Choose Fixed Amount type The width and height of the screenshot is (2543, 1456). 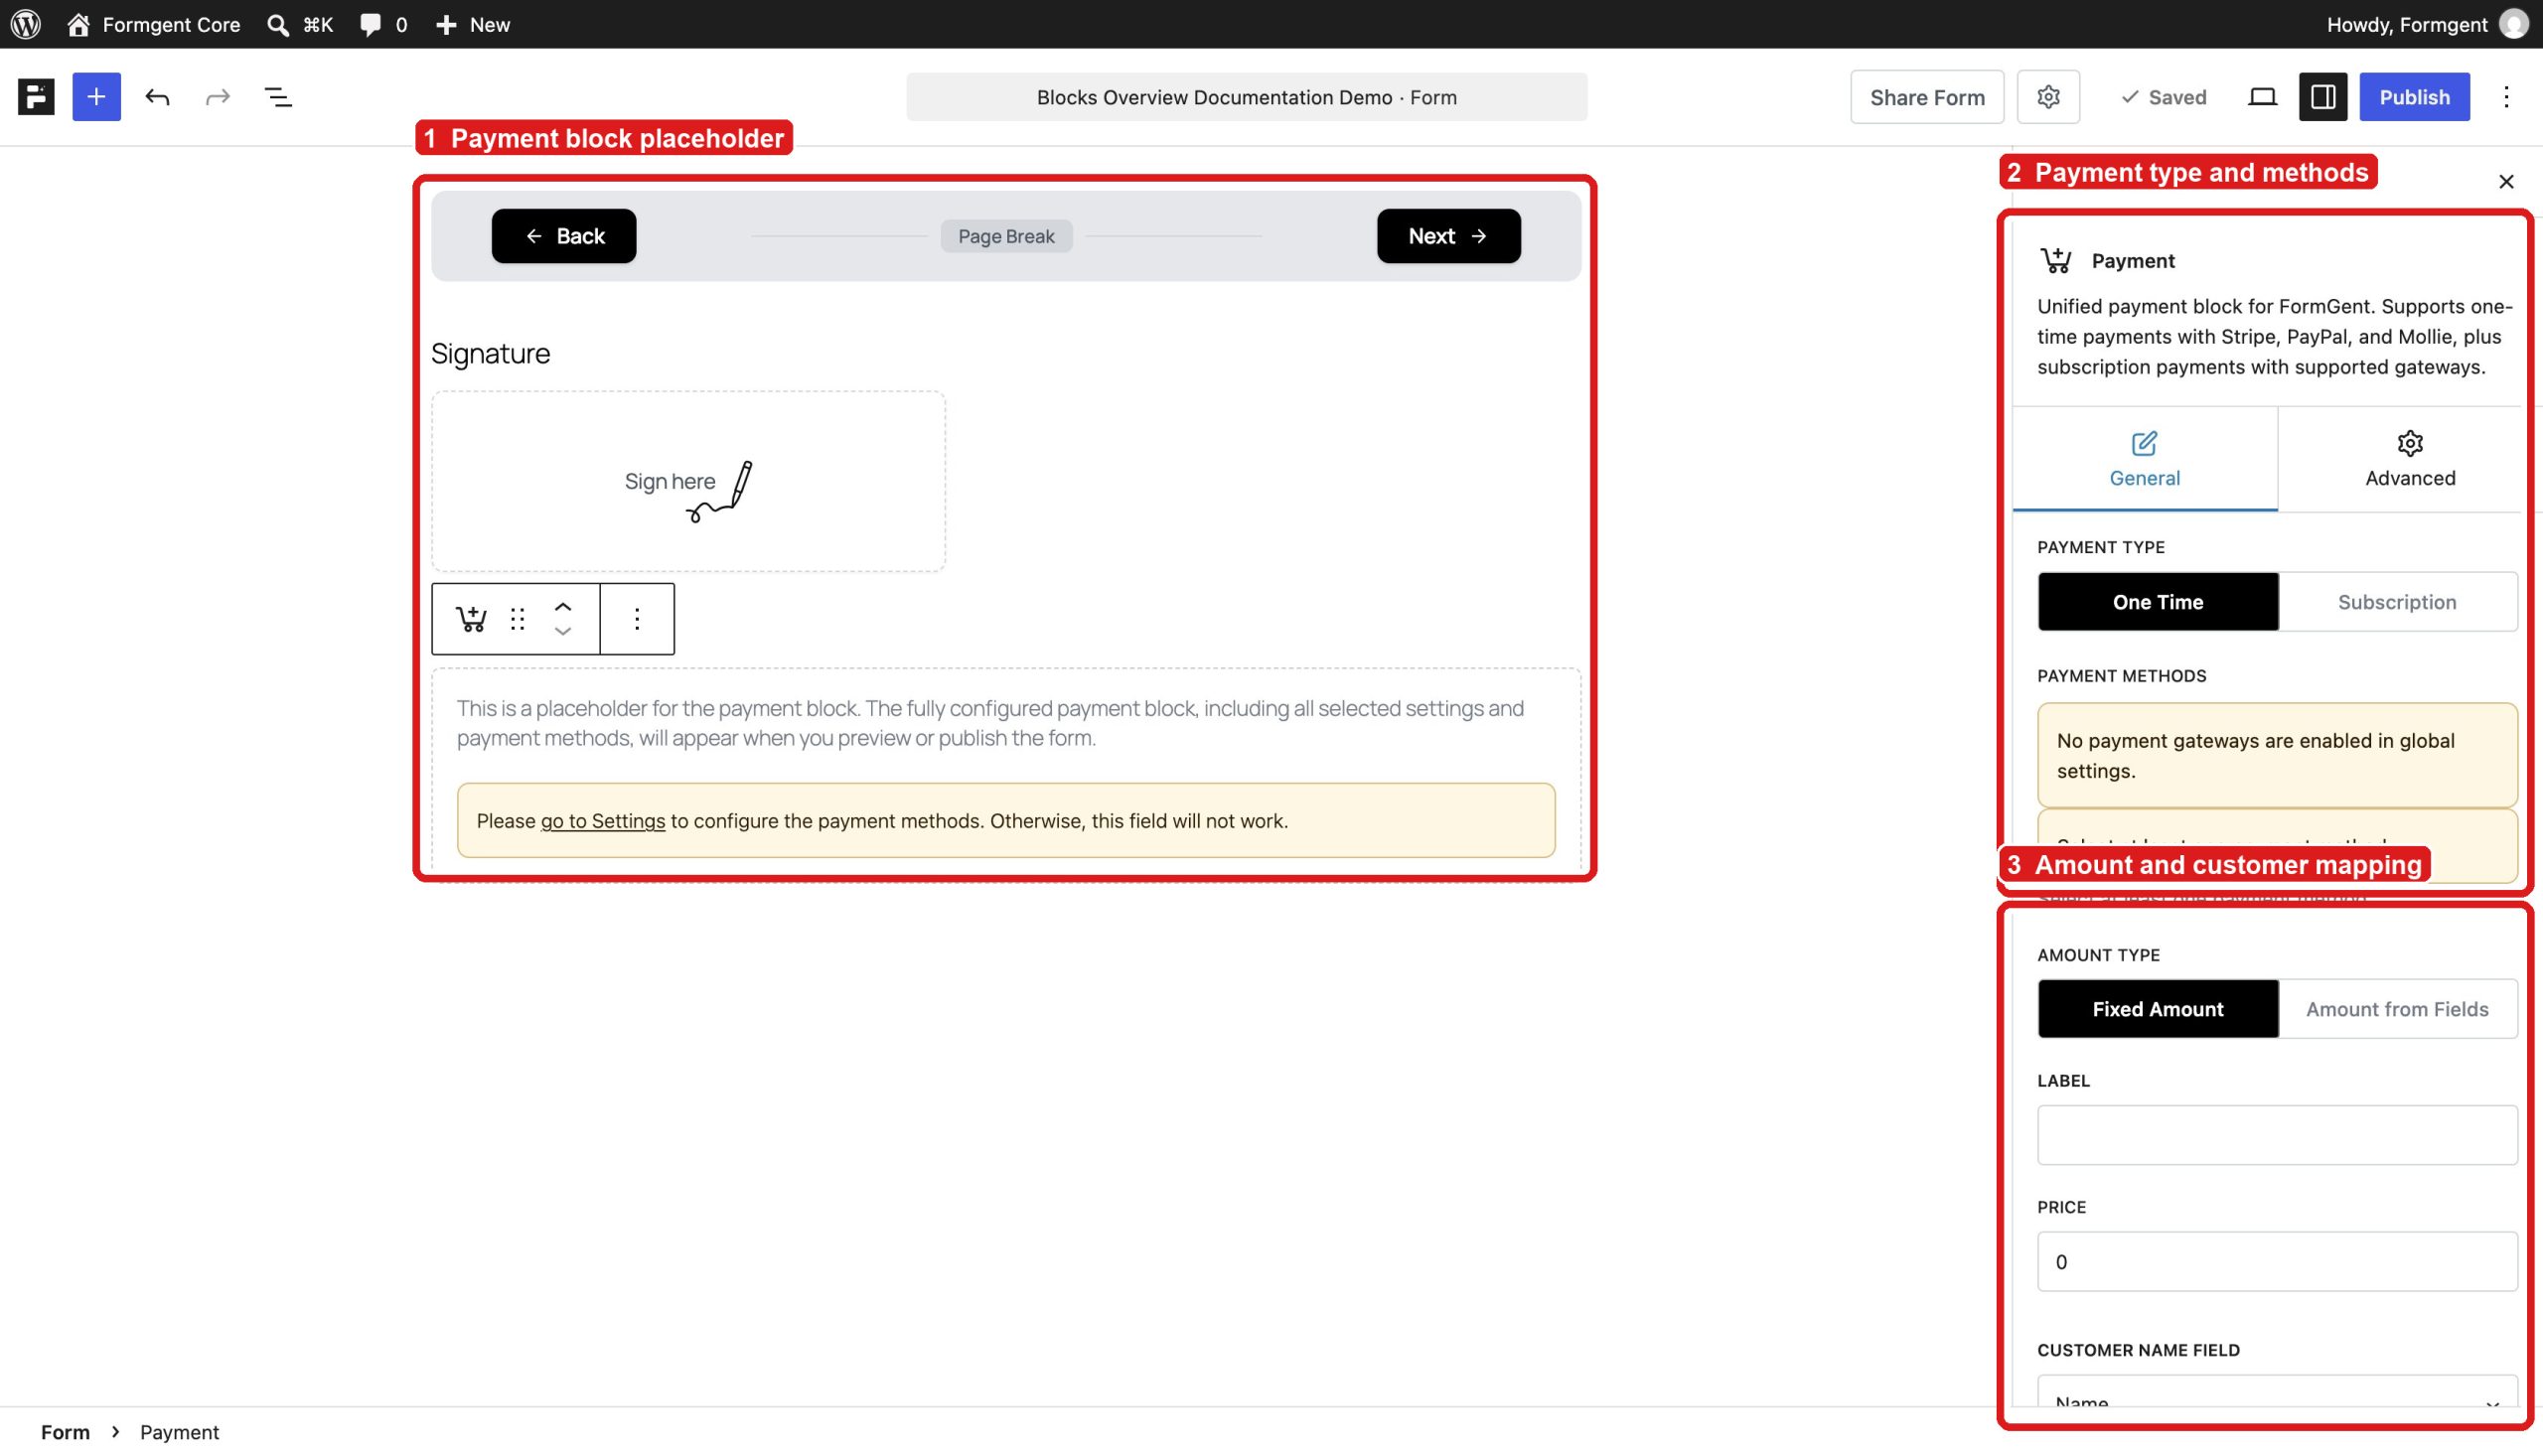2158,1009
